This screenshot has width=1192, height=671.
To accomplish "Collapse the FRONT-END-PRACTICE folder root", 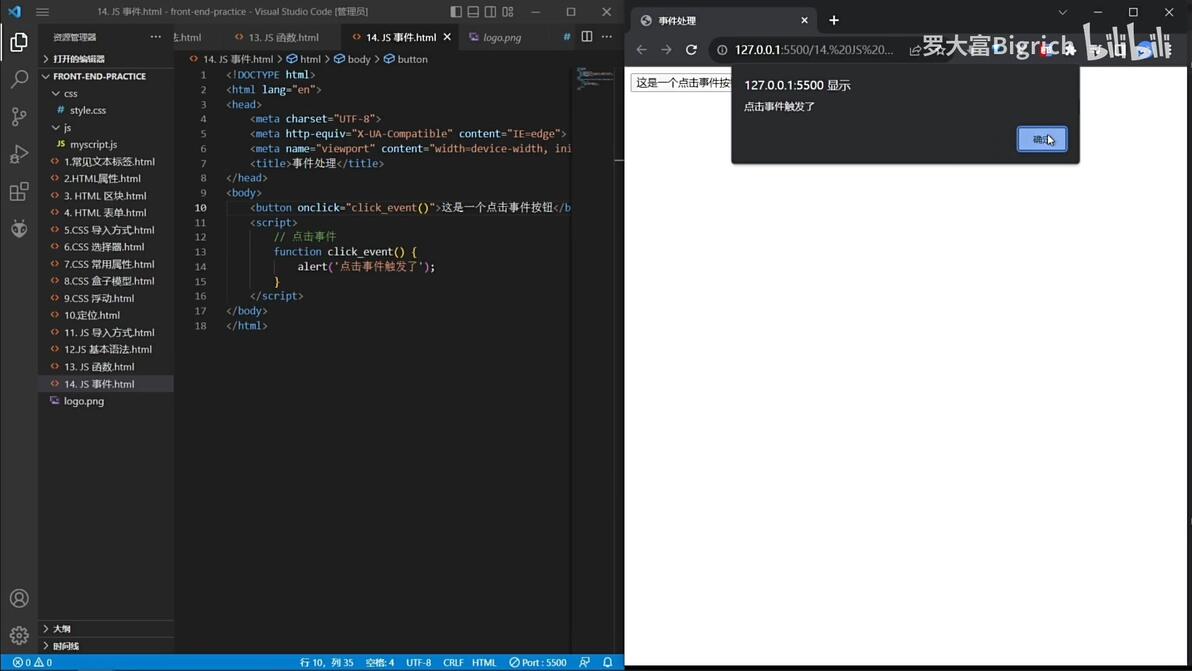I will tap(99, 76).
